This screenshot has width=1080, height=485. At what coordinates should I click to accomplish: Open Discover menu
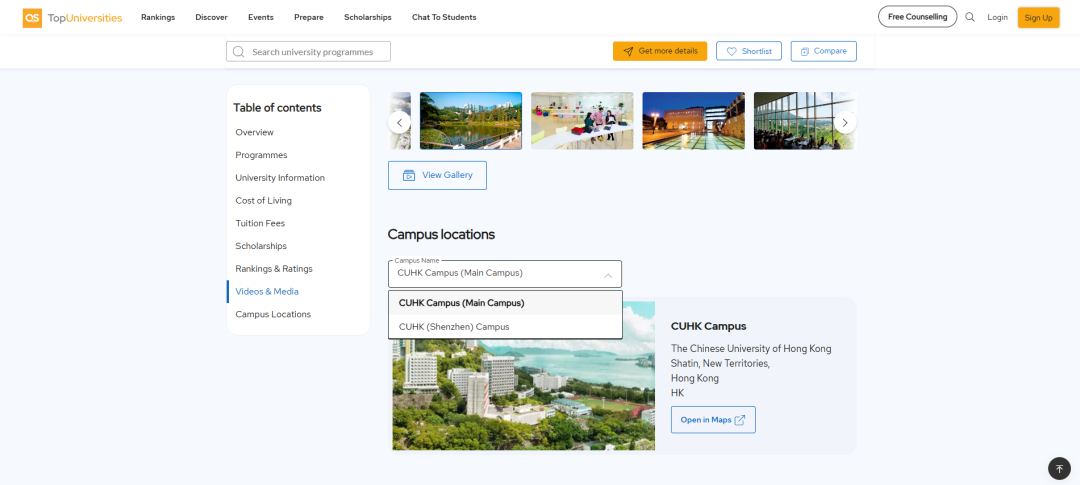click(x=211, y=17)
